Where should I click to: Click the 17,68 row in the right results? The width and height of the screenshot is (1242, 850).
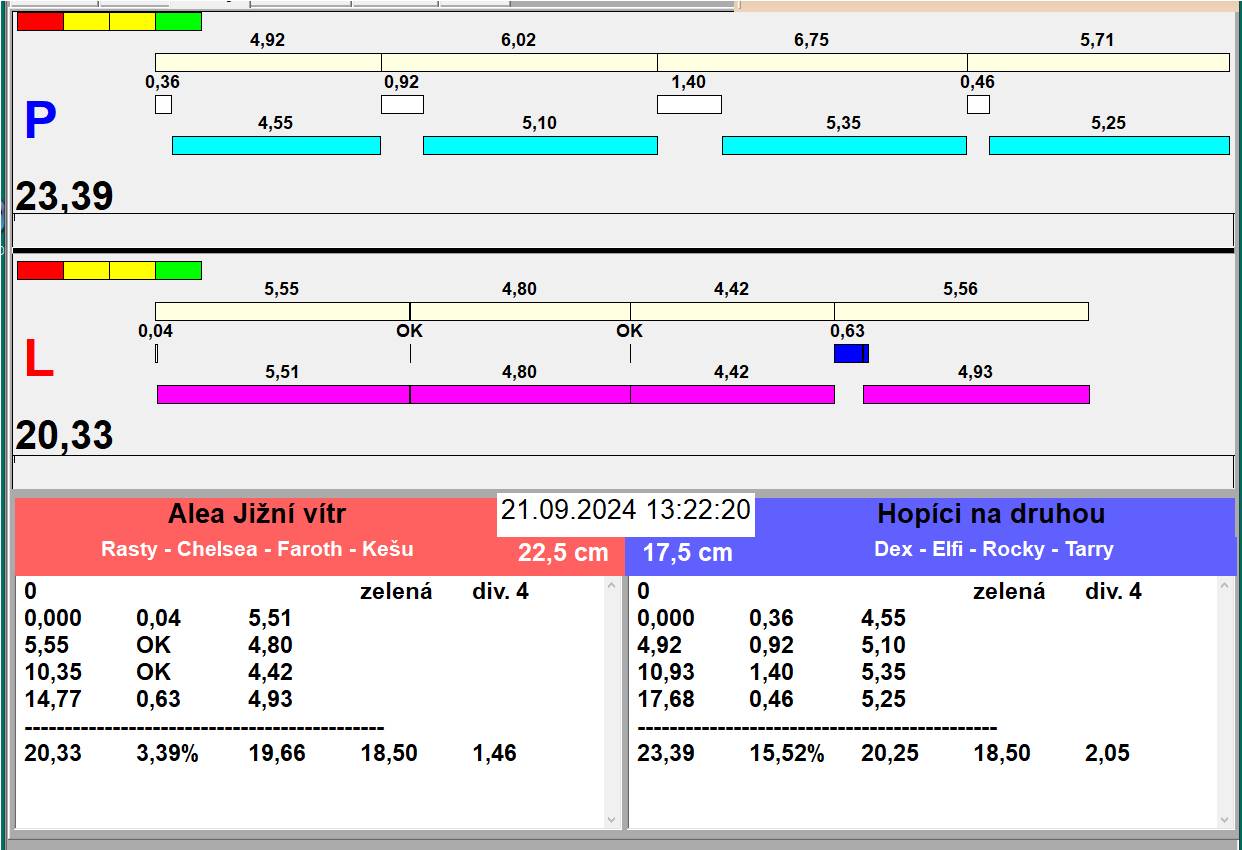772,699
